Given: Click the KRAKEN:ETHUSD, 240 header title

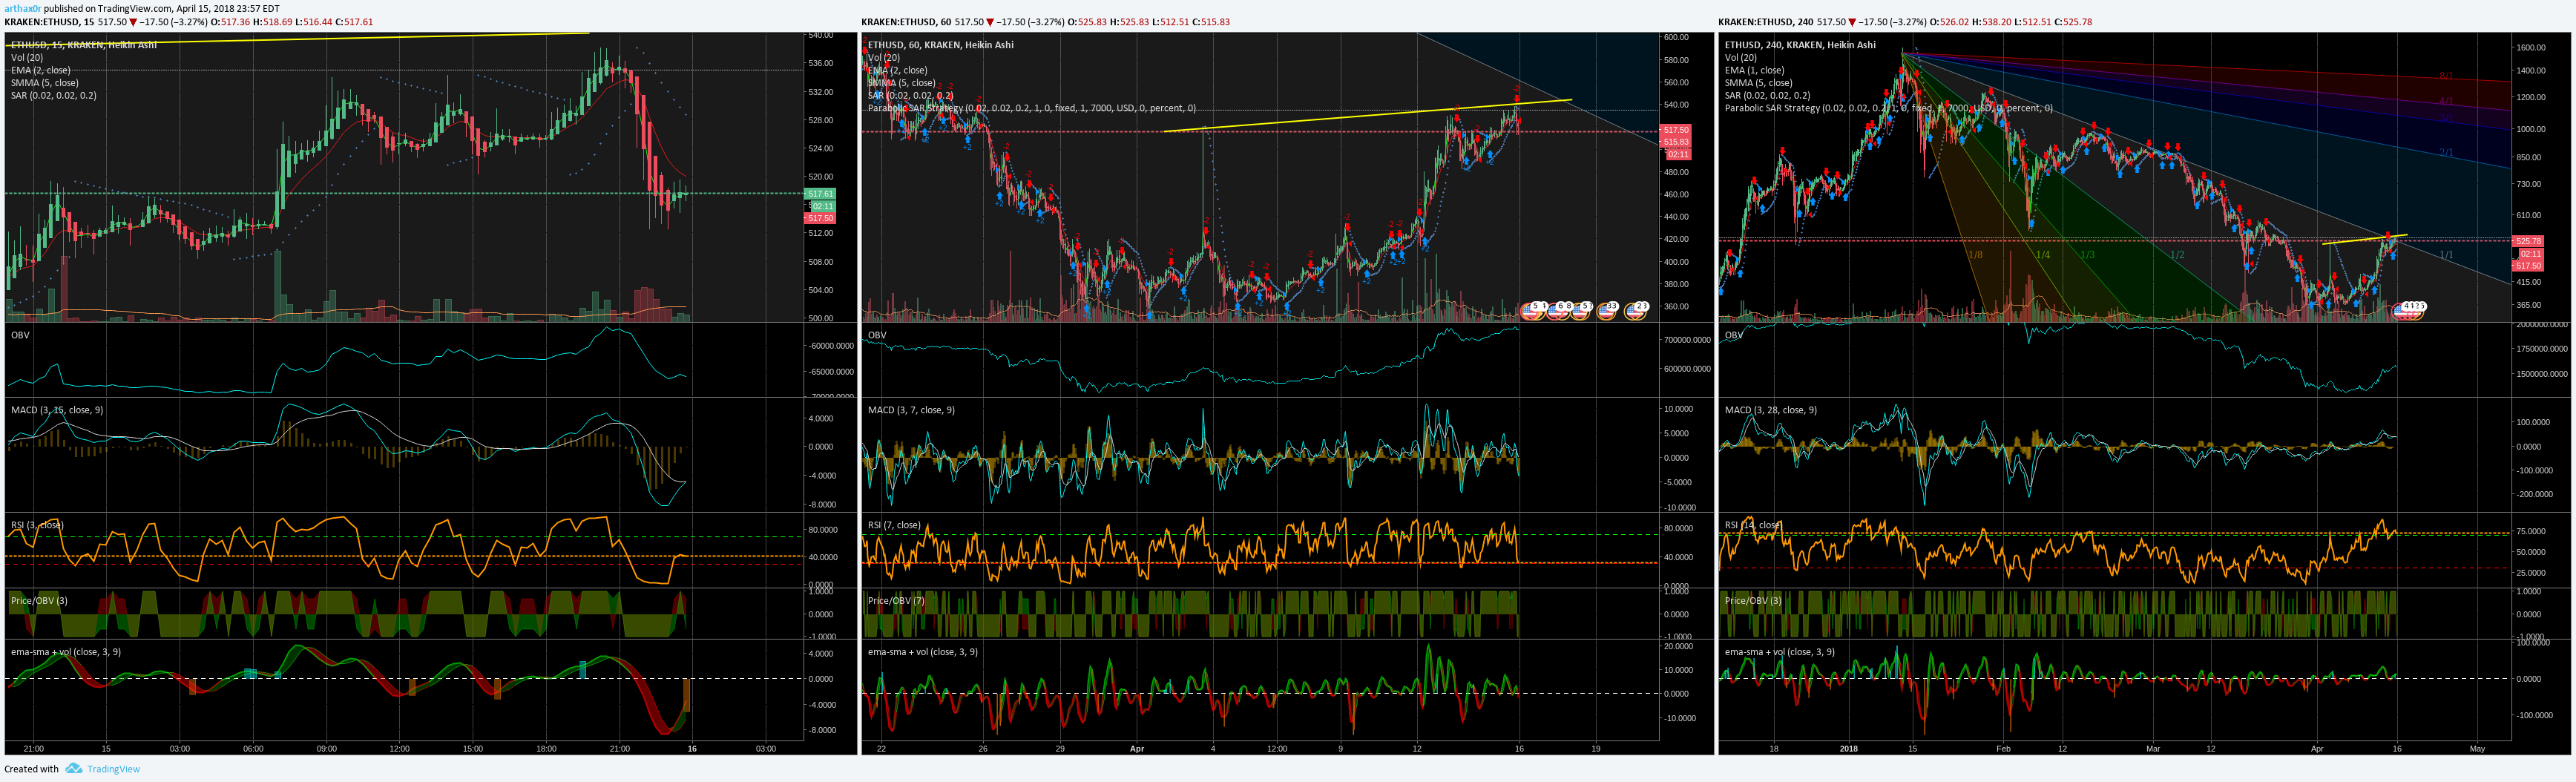Looking at the screenshot, I should 1766,22.
